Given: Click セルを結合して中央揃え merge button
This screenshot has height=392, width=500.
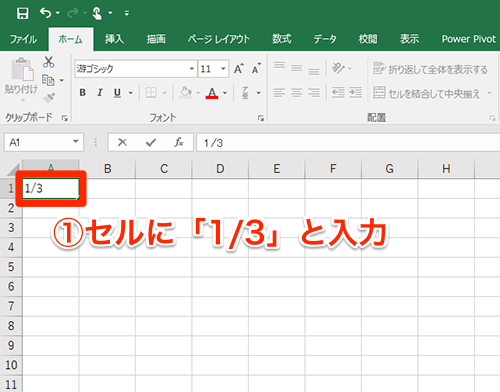Looking at the screenshot, I should coord(427,93).
